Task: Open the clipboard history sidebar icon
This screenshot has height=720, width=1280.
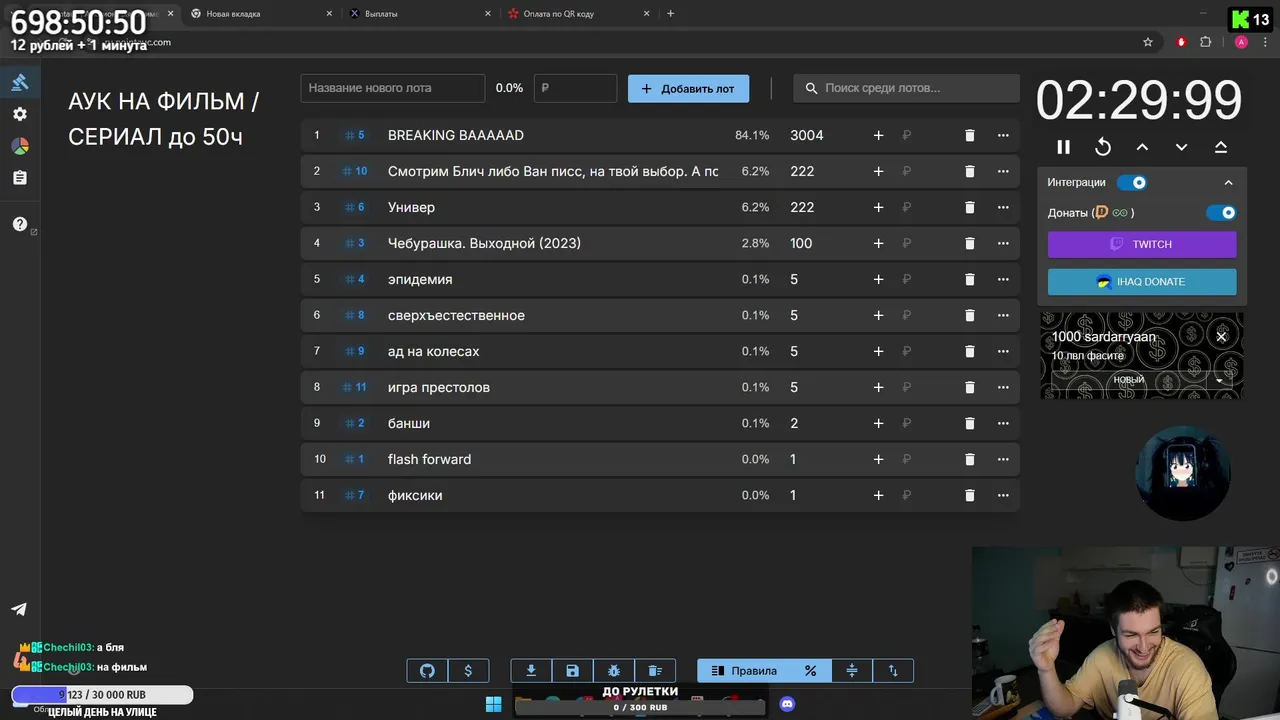Action: (x=19, y=178)
